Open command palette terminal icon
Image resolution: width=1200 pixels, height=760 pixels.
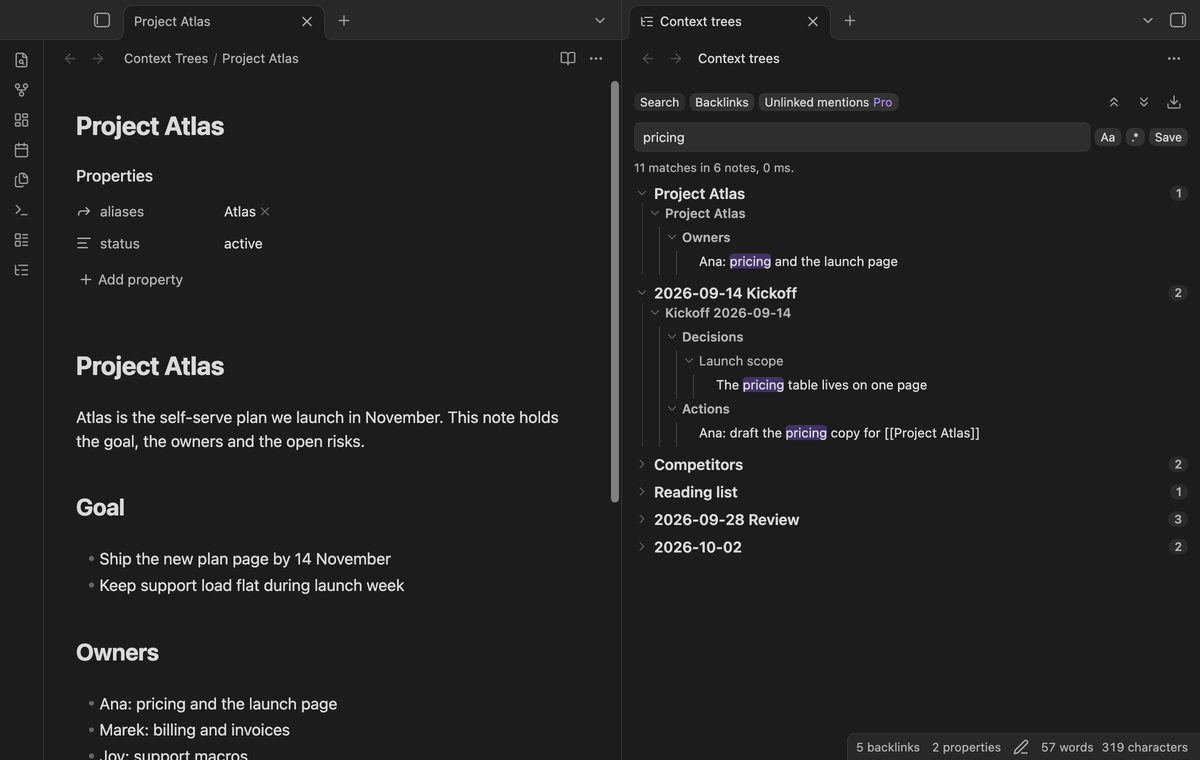pos(21,210)
